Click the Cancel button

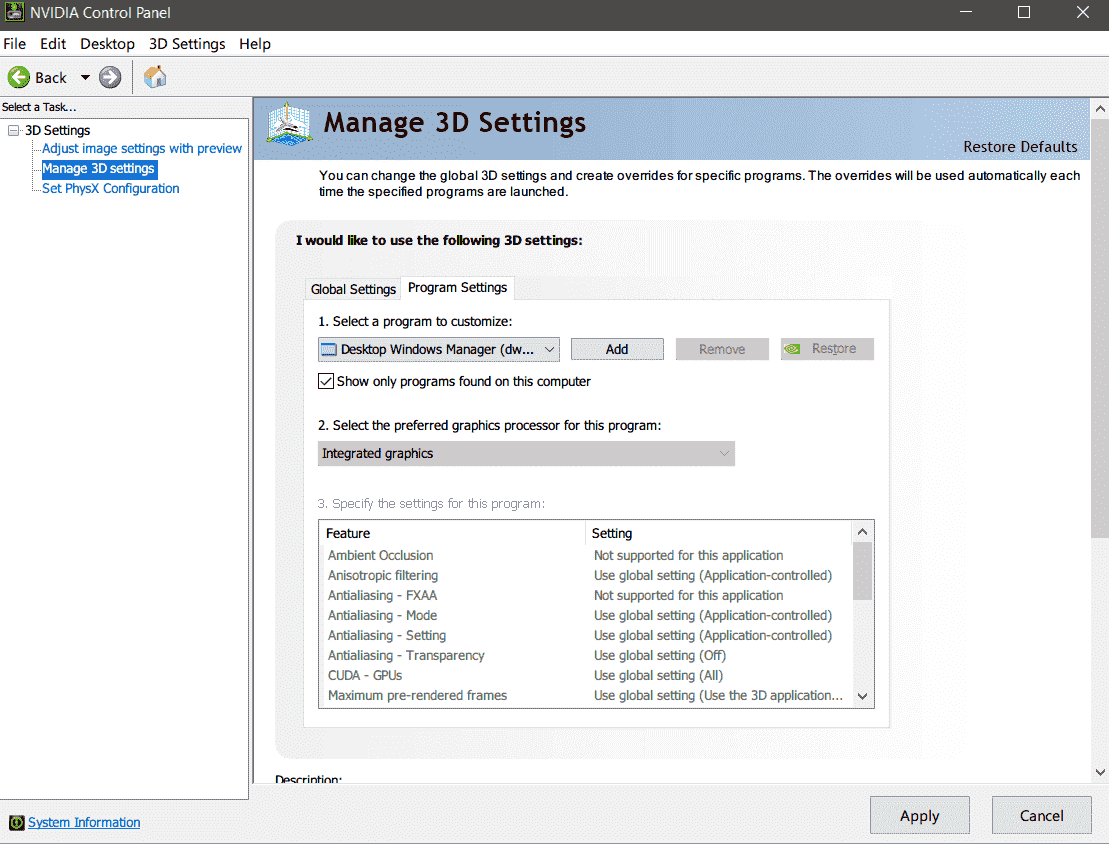[1041, 815]
